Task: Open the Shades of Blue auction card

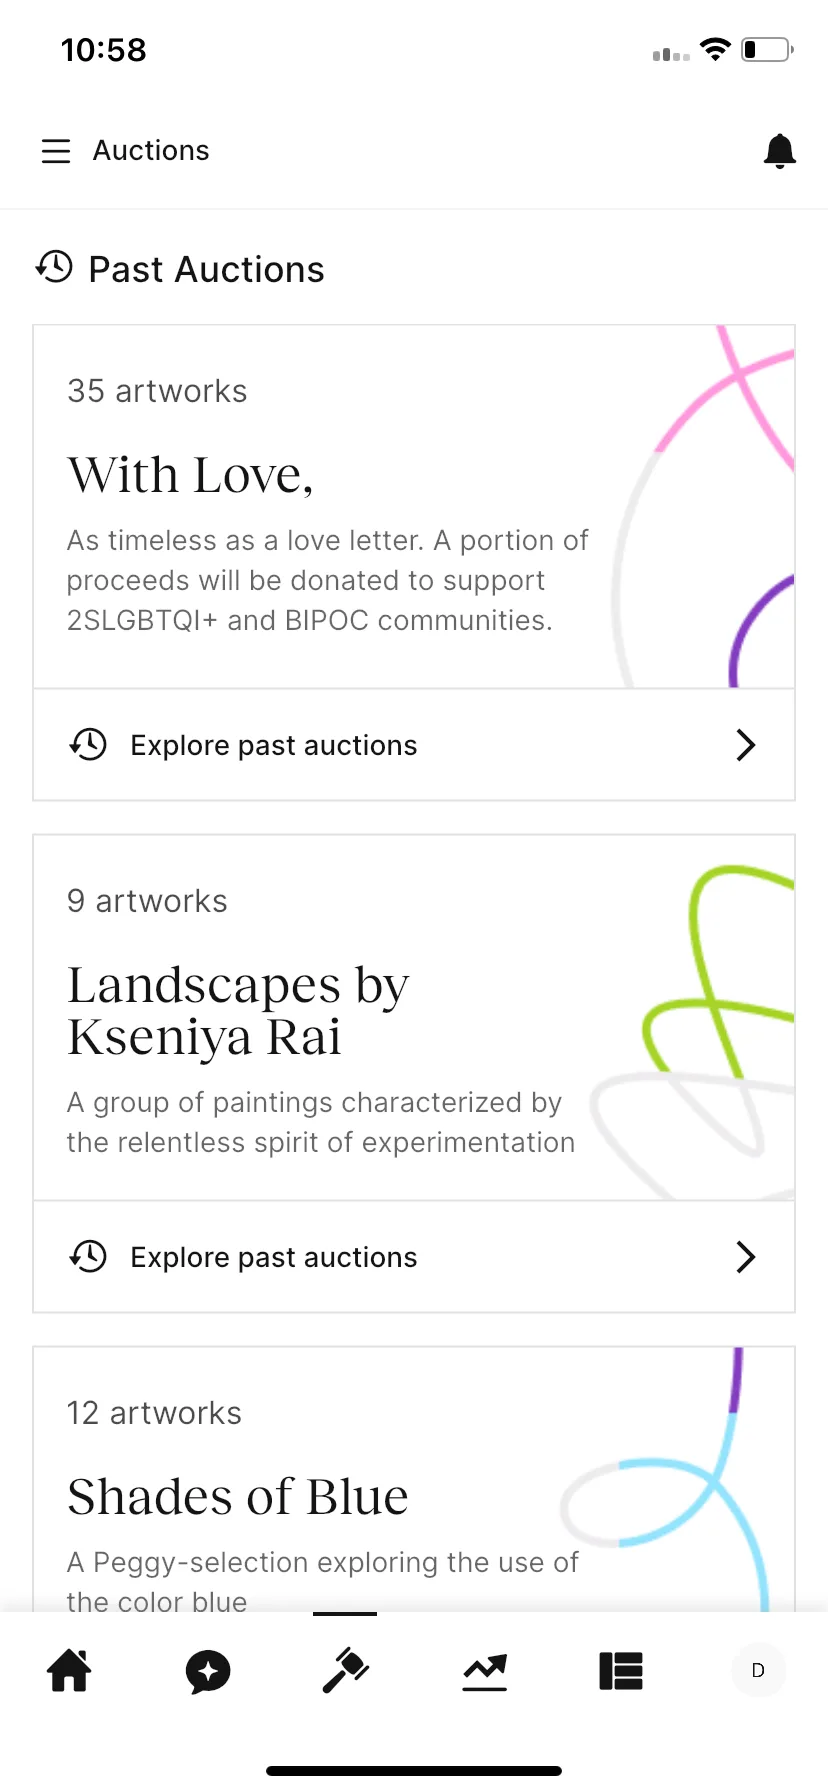Action: point(414,1479)
